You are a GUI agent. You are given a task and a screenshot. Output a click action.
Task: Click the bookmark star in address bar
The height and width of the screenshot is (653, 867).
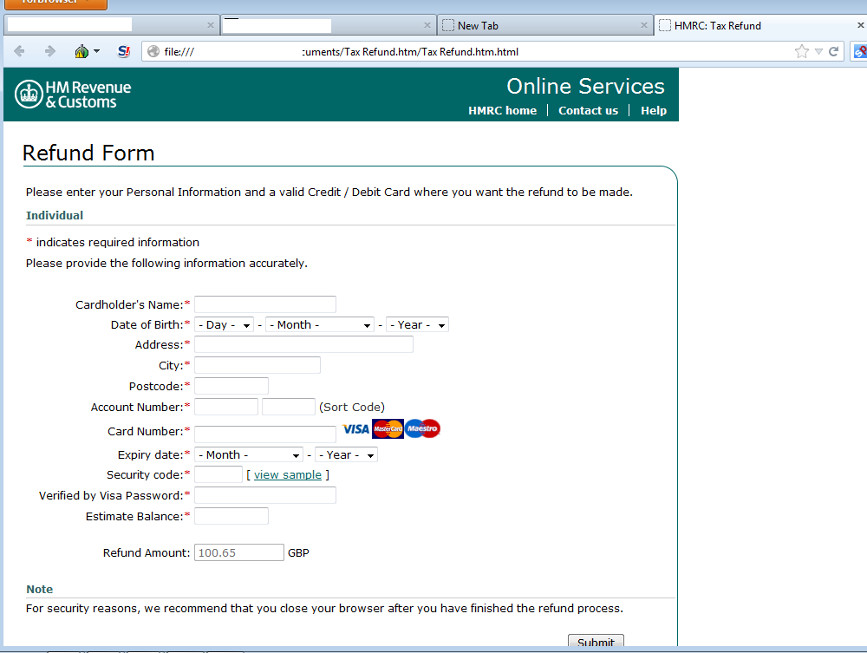tap(801, 51)
